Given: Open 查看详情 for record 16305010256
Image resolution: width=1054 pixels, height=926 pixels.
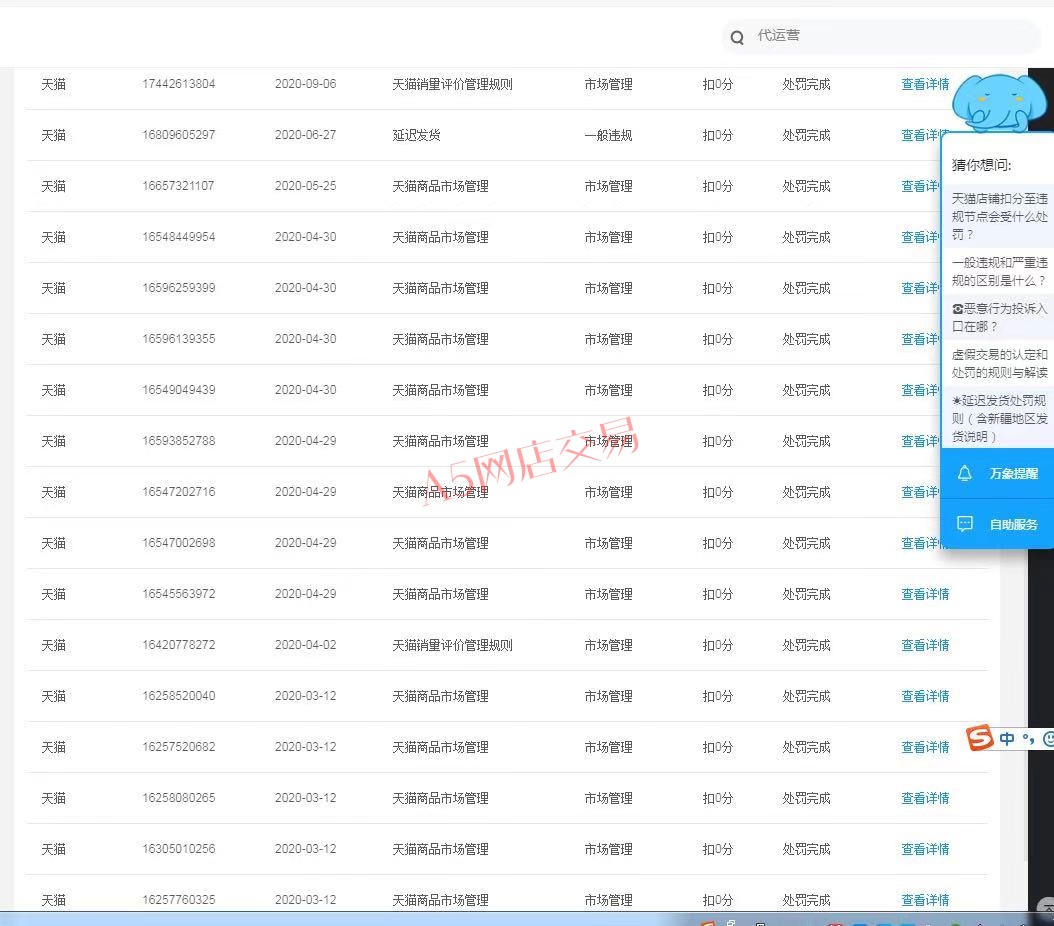Looking at the screenshot, I should click(925, 850).
